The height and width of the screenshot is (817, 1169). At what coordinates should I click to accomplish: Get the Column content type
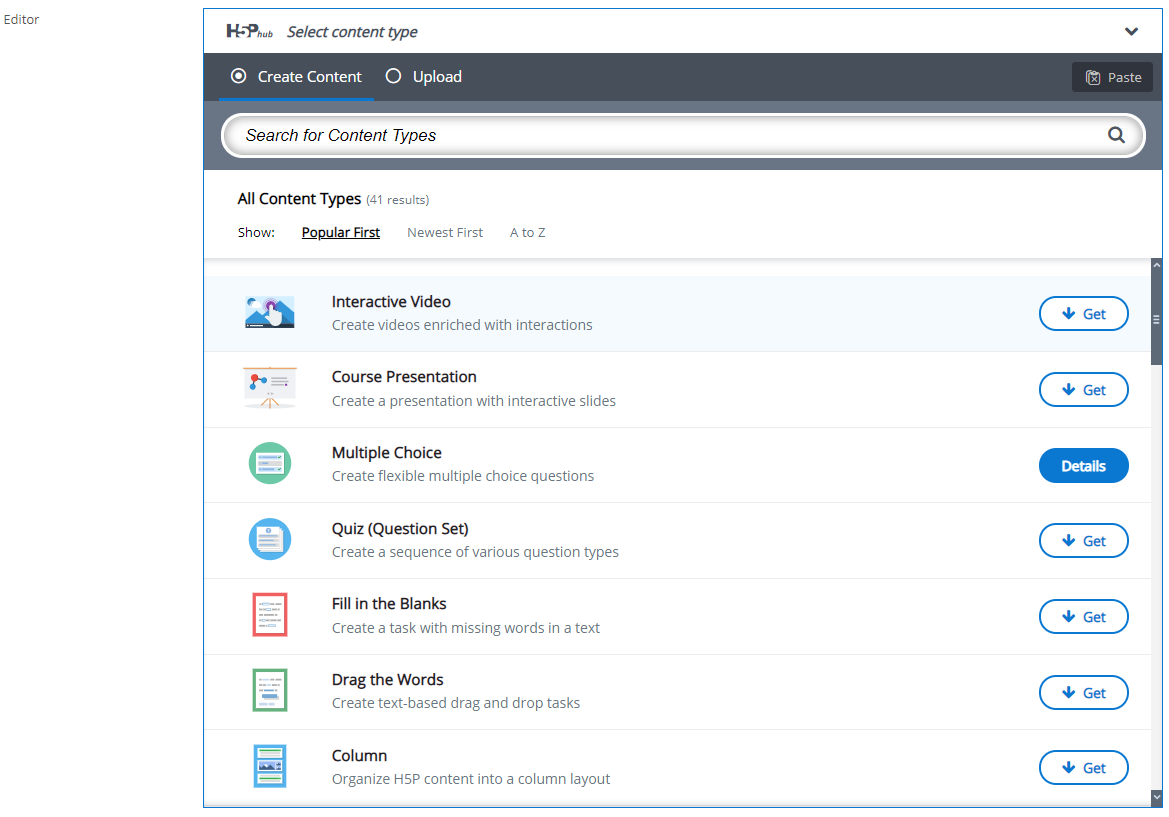coord(1083,768)
